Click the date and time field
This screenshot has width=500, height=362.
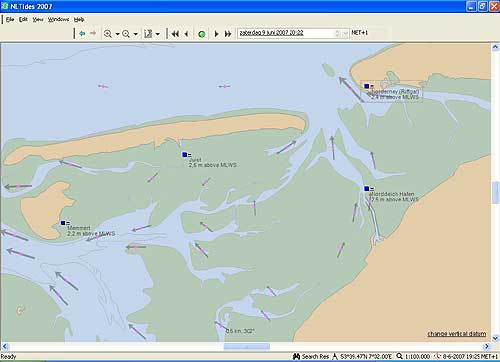pyautogui.click(x=288, y=33)
